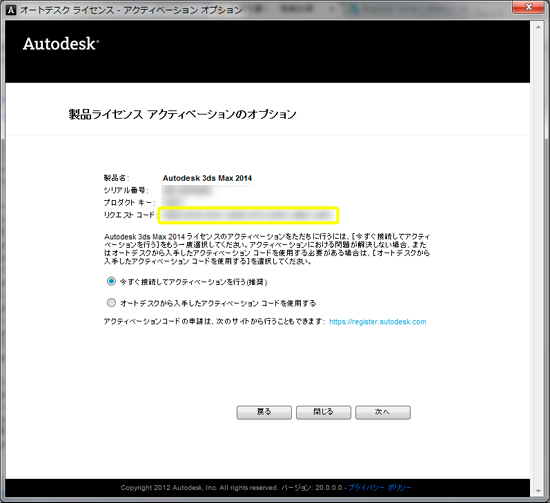Click the リクエスト コード label
The height and width of the screenshot is (503, 550).
pos(129,215)
